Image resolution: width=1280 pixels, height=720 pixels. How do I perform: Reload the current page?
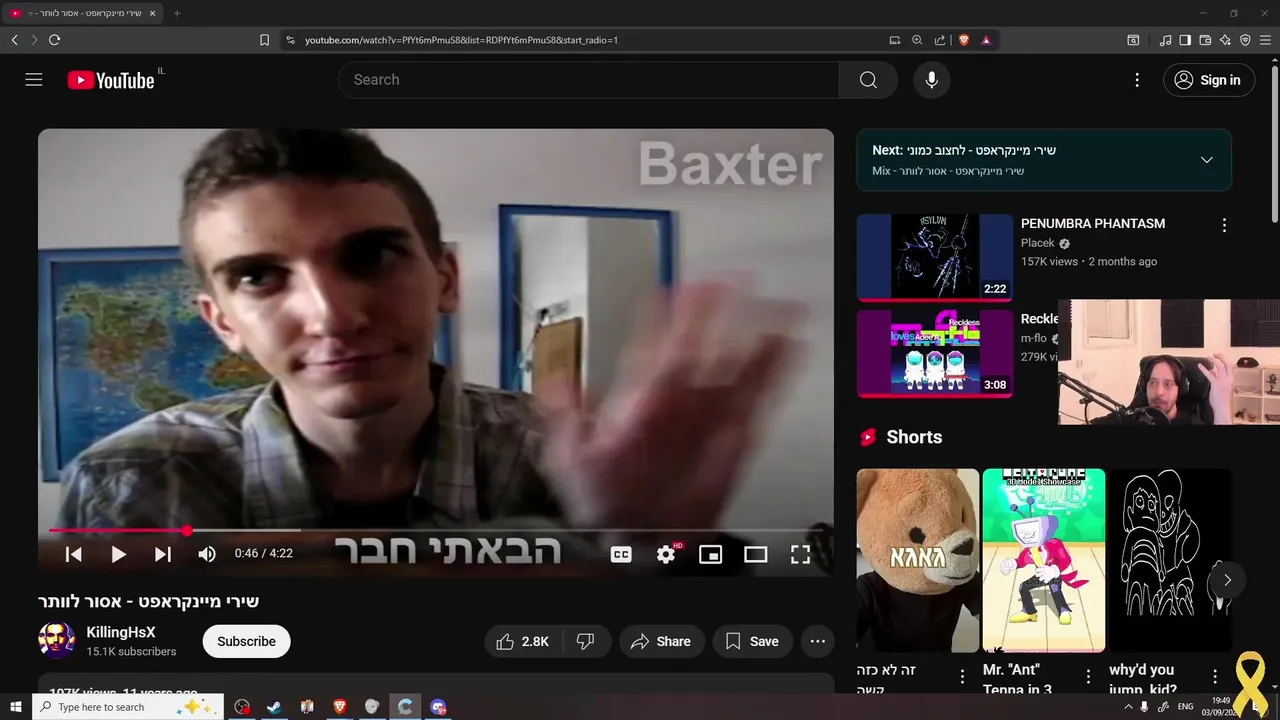pyautogui.click(x=54, y=40)
